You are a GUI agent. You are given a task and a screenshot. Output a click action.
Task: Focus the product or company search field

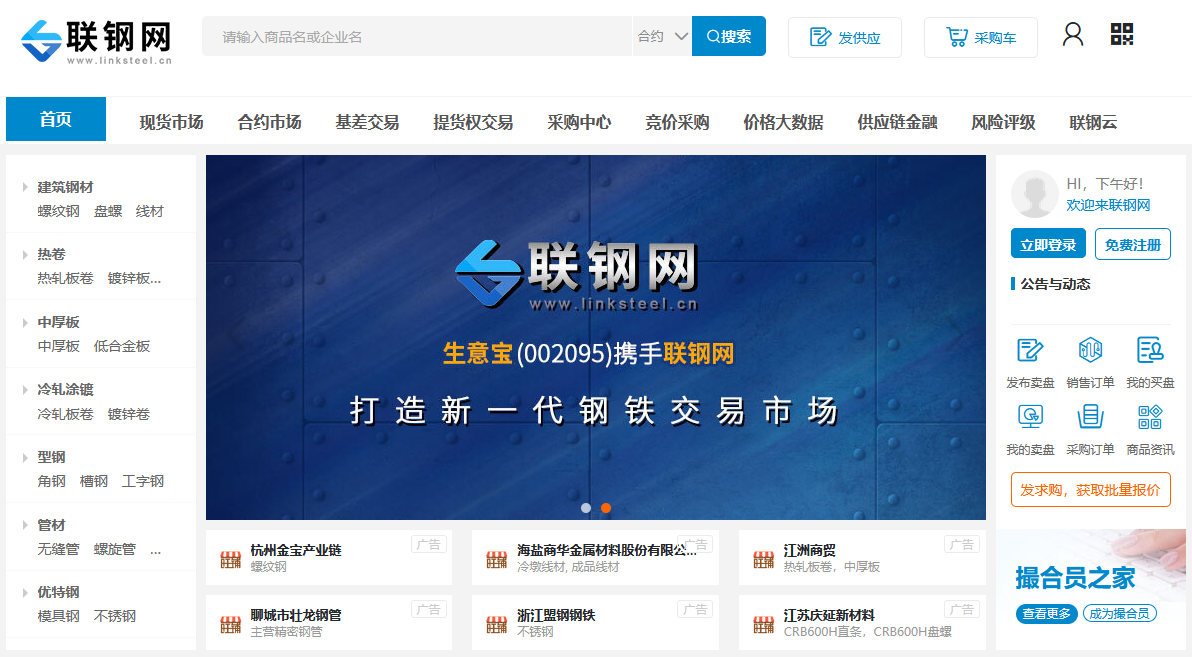(x=417, y=36)
